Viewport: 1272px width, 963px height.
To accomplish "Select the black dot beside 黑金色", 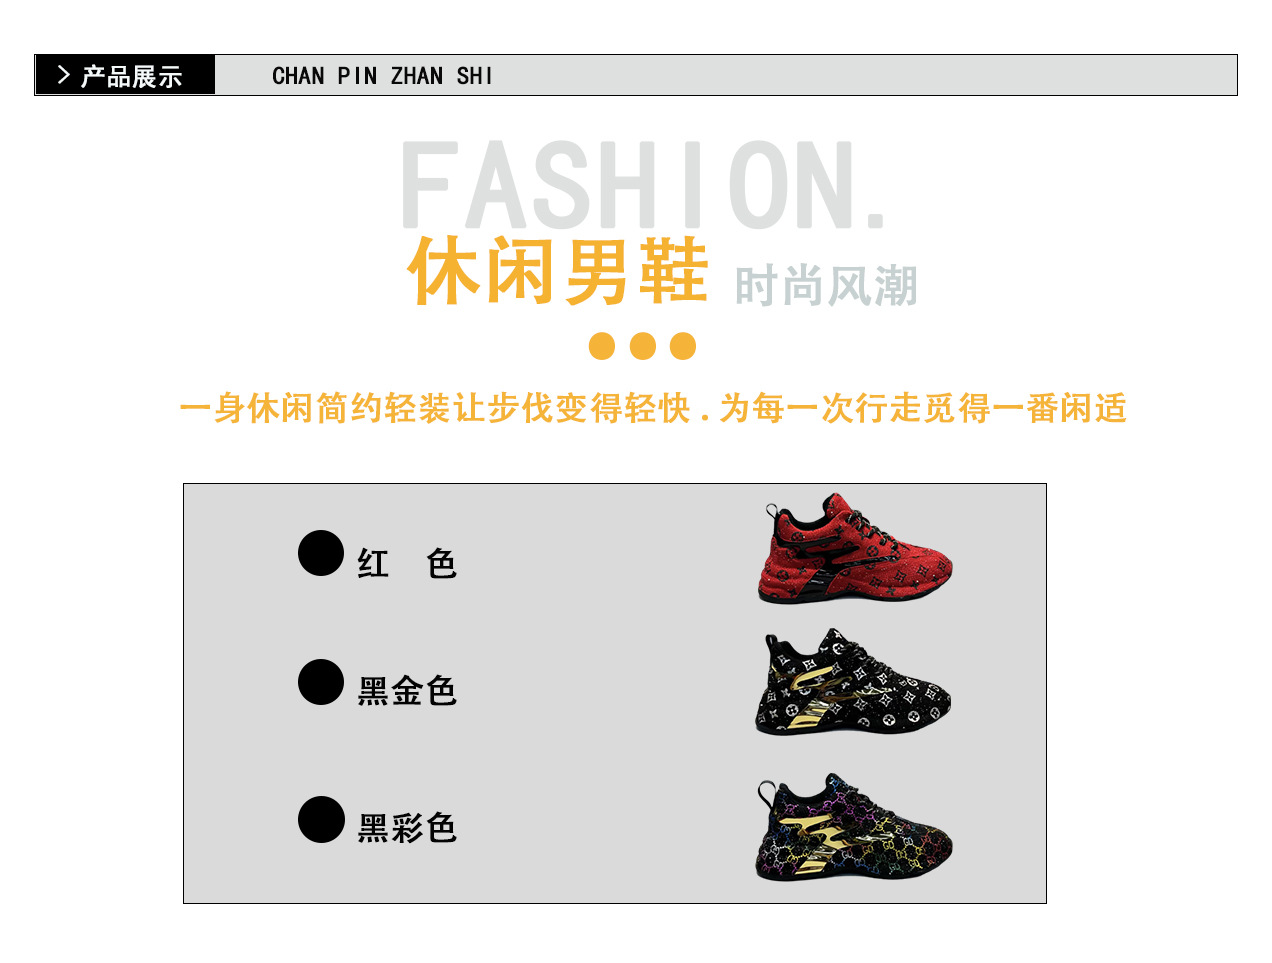I will click(x=321, y=682).
